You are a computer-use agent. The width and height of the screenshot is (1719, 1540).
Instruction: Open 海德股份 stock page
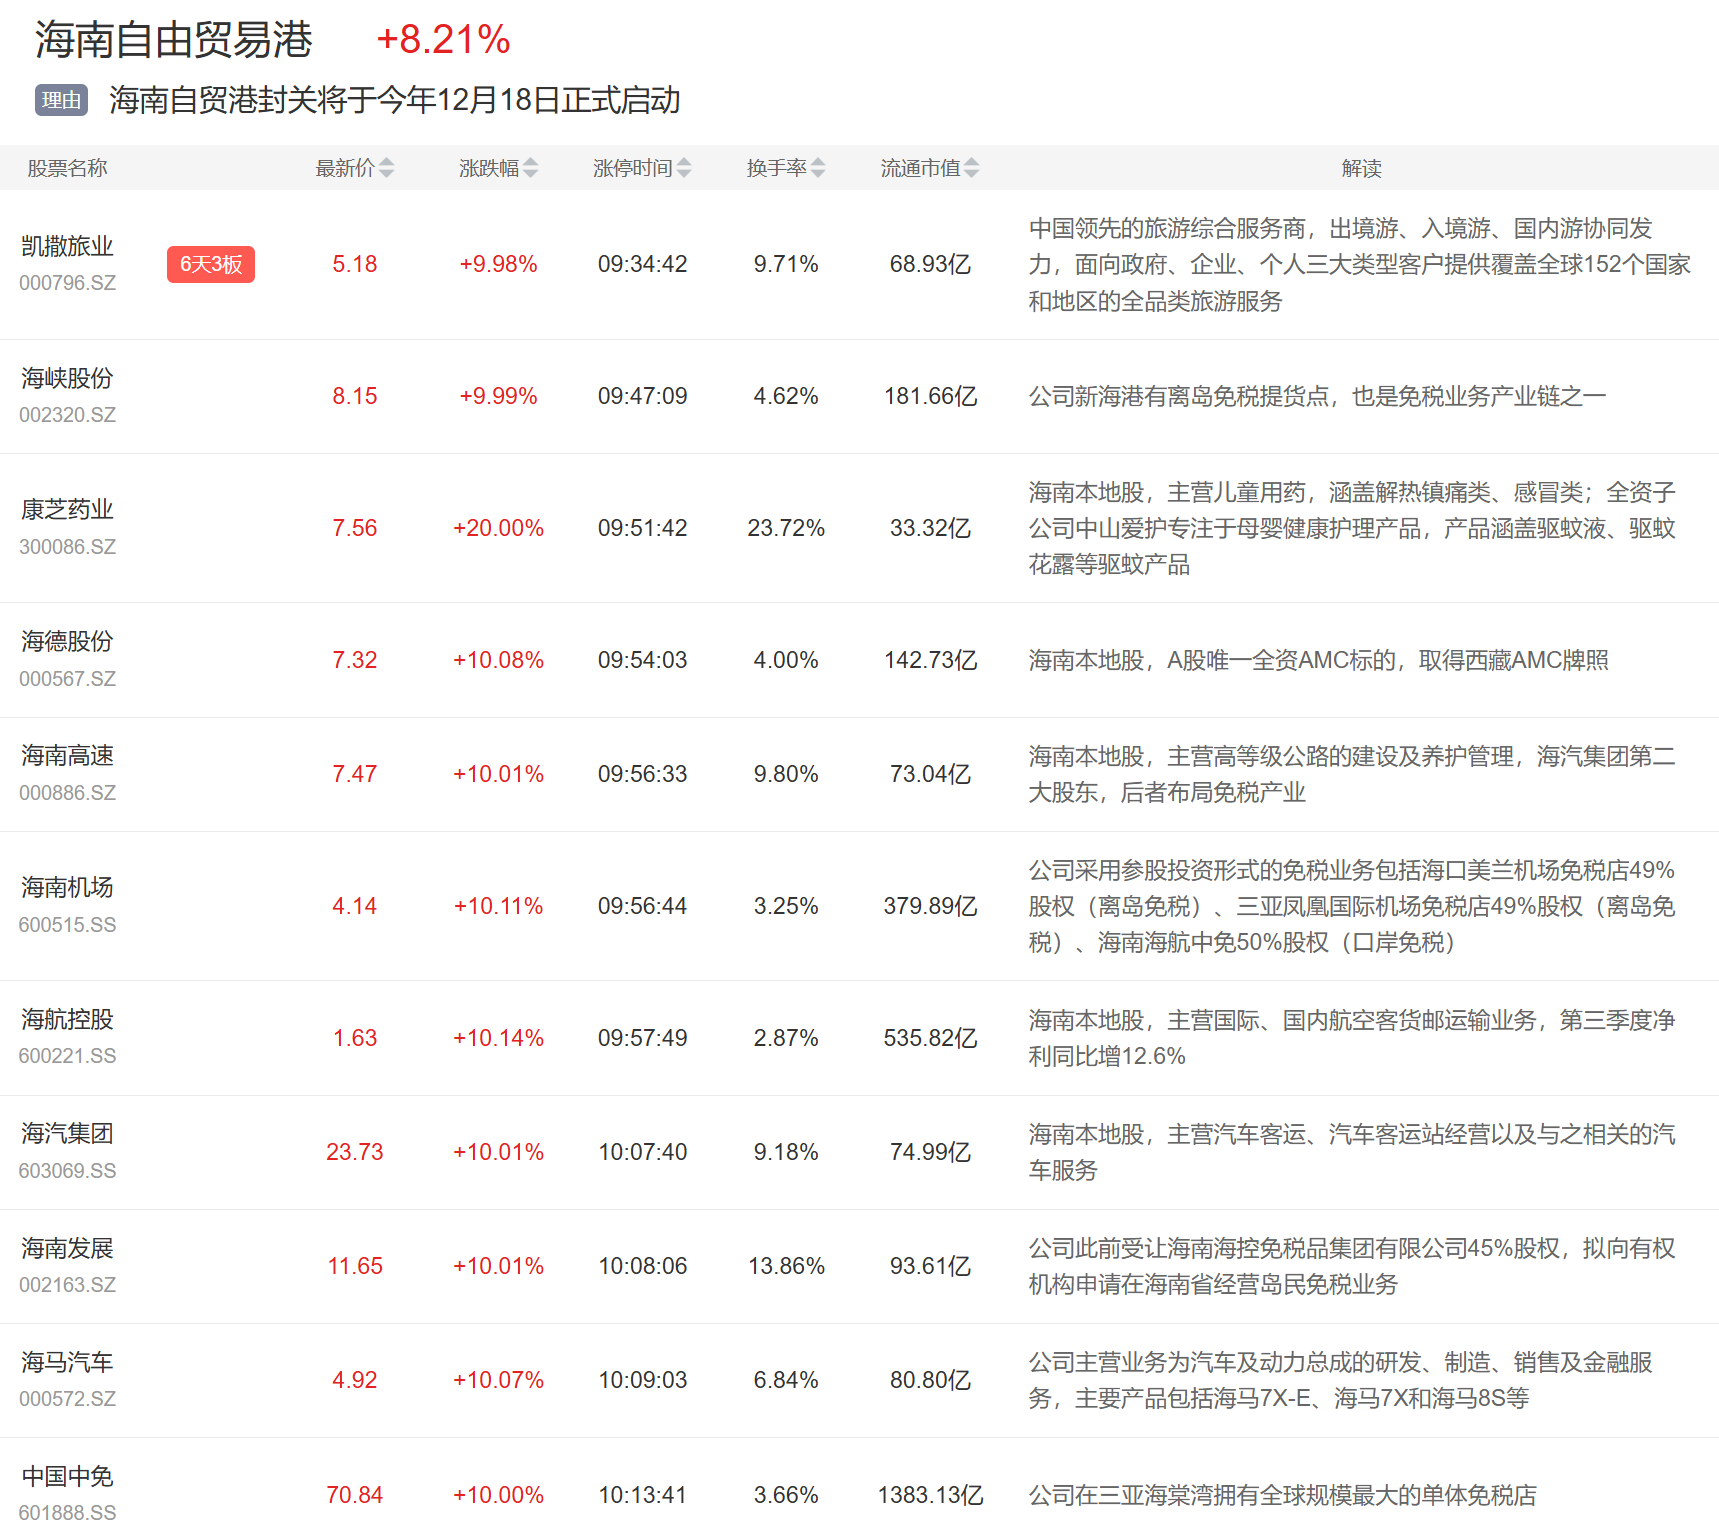click(x=67, y=641)
